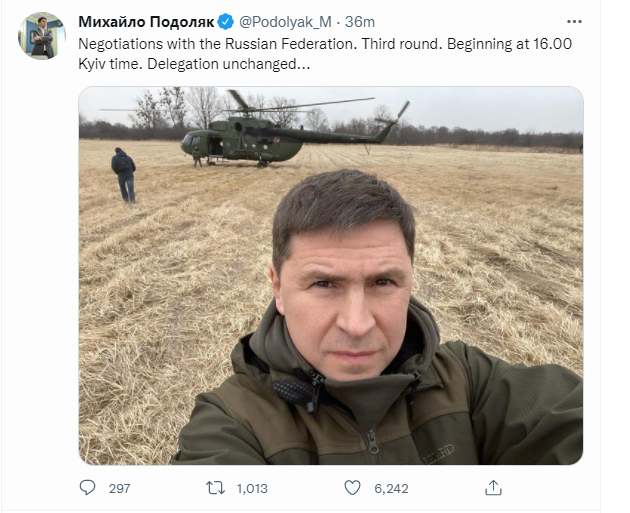This screenshot has width=630, height=513.
Task: Open the author's profile avatar
Action: coord(41,36)
